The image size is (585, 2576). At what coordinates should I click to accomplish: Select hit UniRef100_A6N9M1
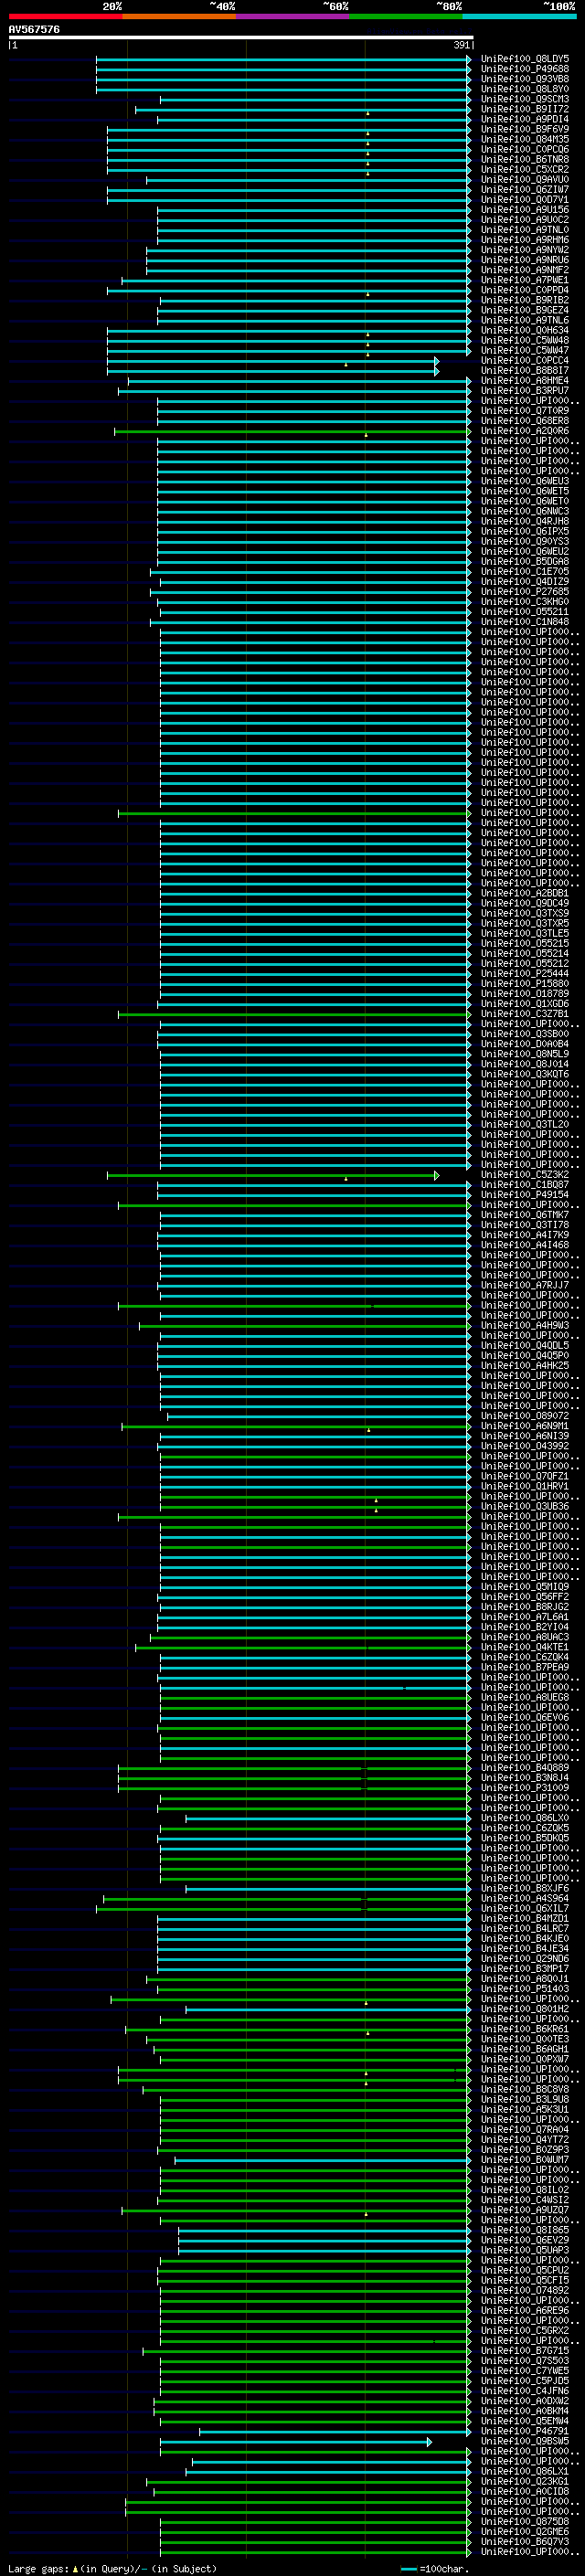(525, 1426)
